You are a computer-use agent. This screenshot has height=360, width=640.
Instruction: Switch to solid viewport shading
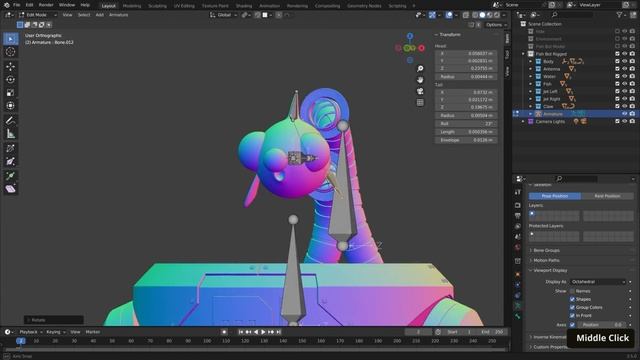(x=482, y=15)
